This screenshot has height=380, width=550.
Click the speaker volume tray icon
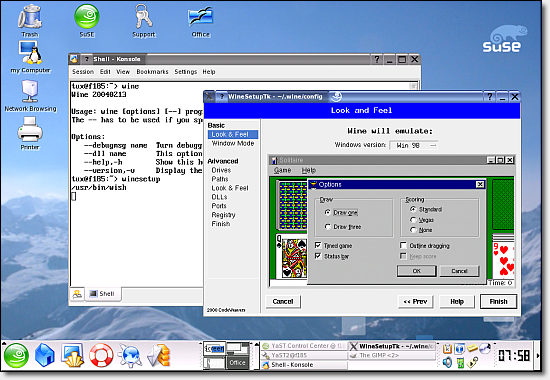(447, 362)
